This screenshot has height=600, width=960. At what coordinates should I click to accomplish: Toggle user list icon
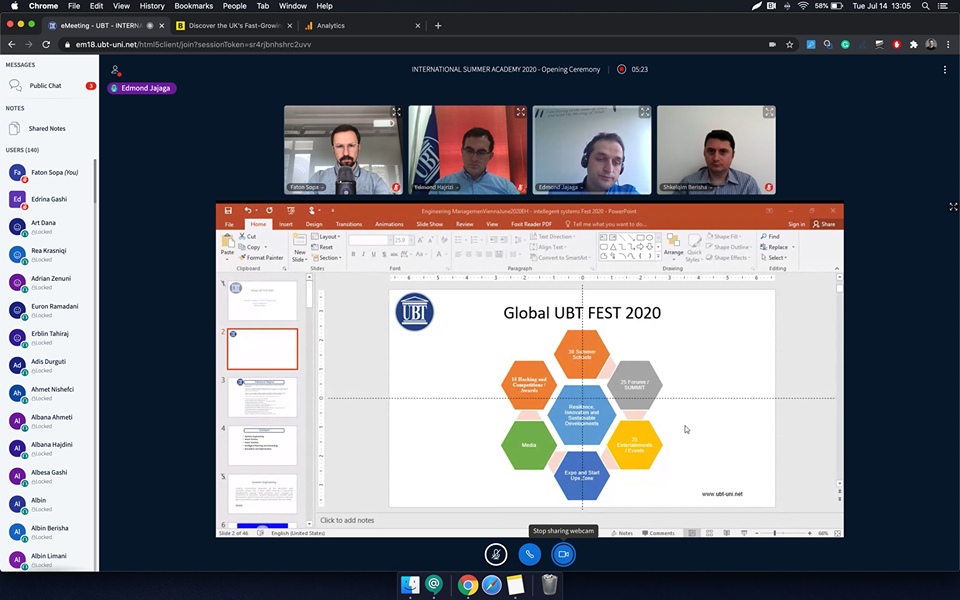point(114,70)
